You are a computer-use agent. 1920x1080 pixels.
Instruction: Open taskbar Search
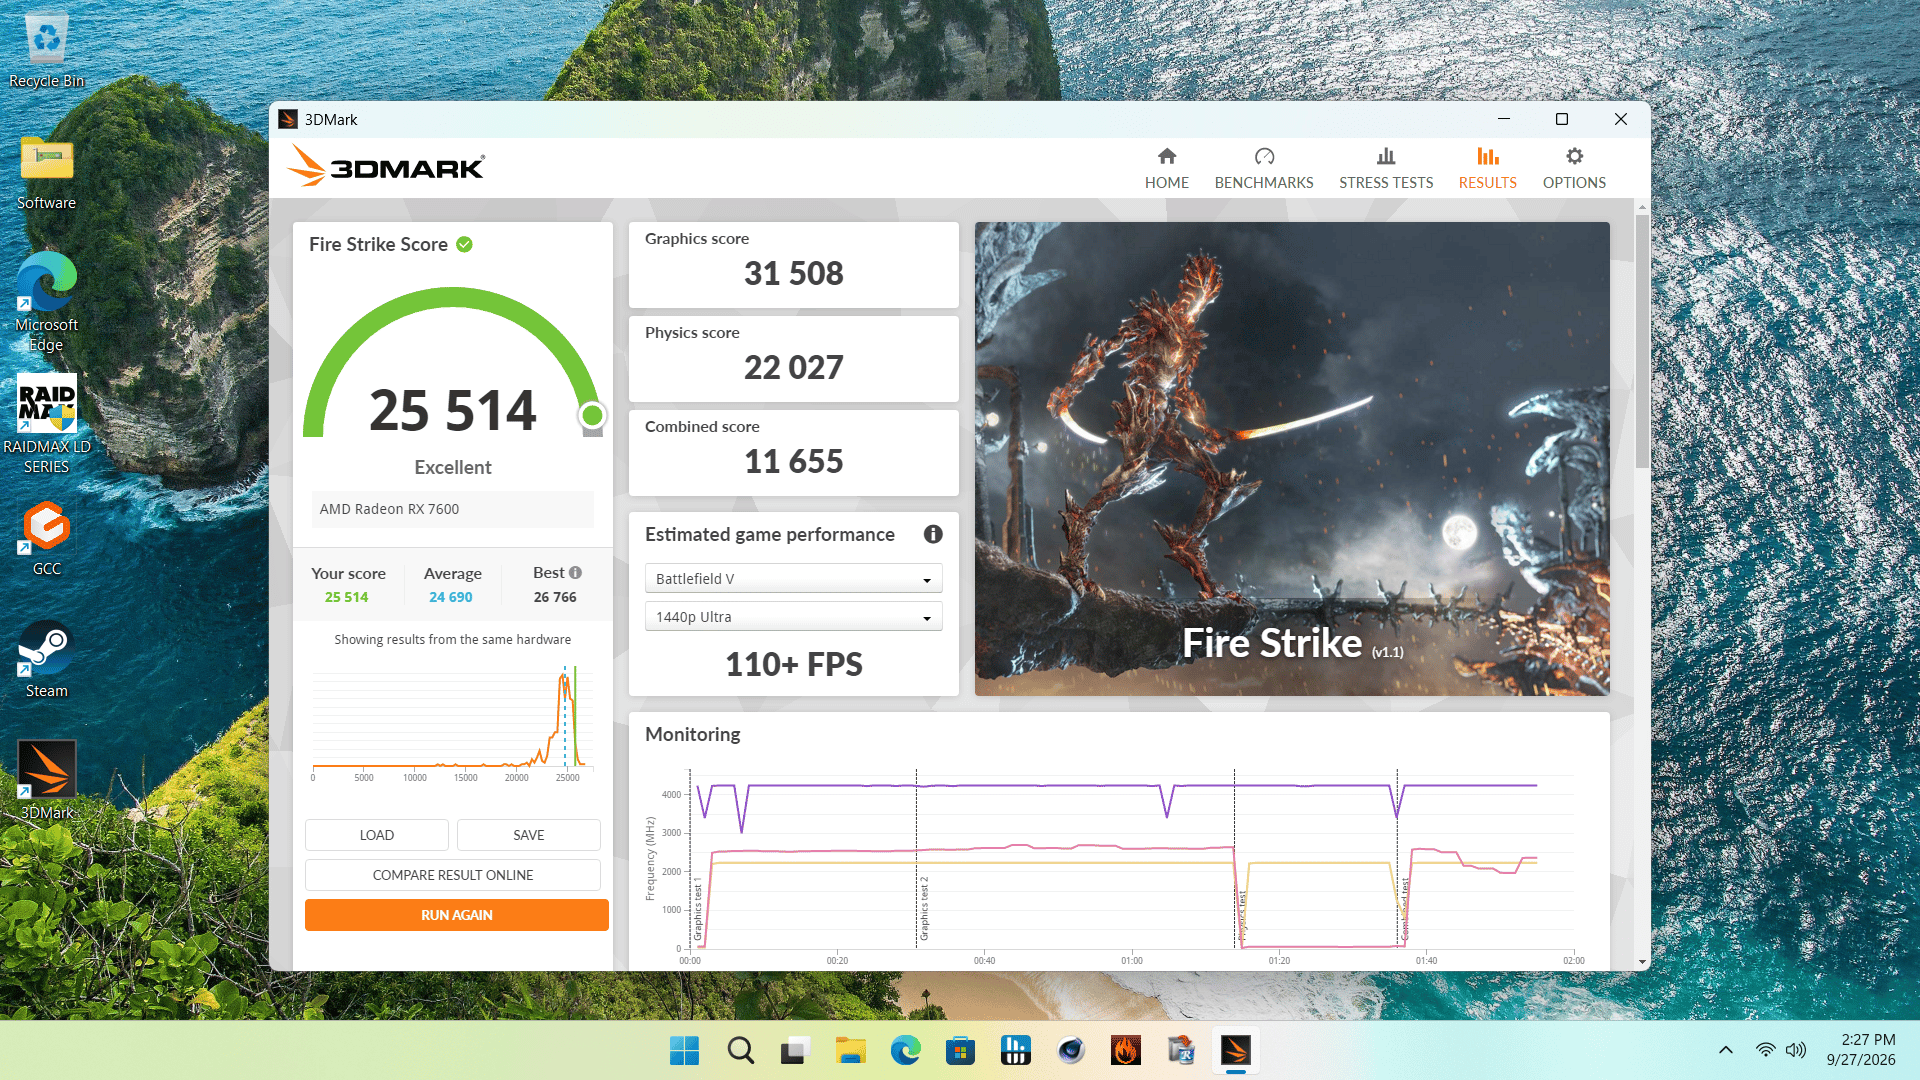pos(740,1050)
